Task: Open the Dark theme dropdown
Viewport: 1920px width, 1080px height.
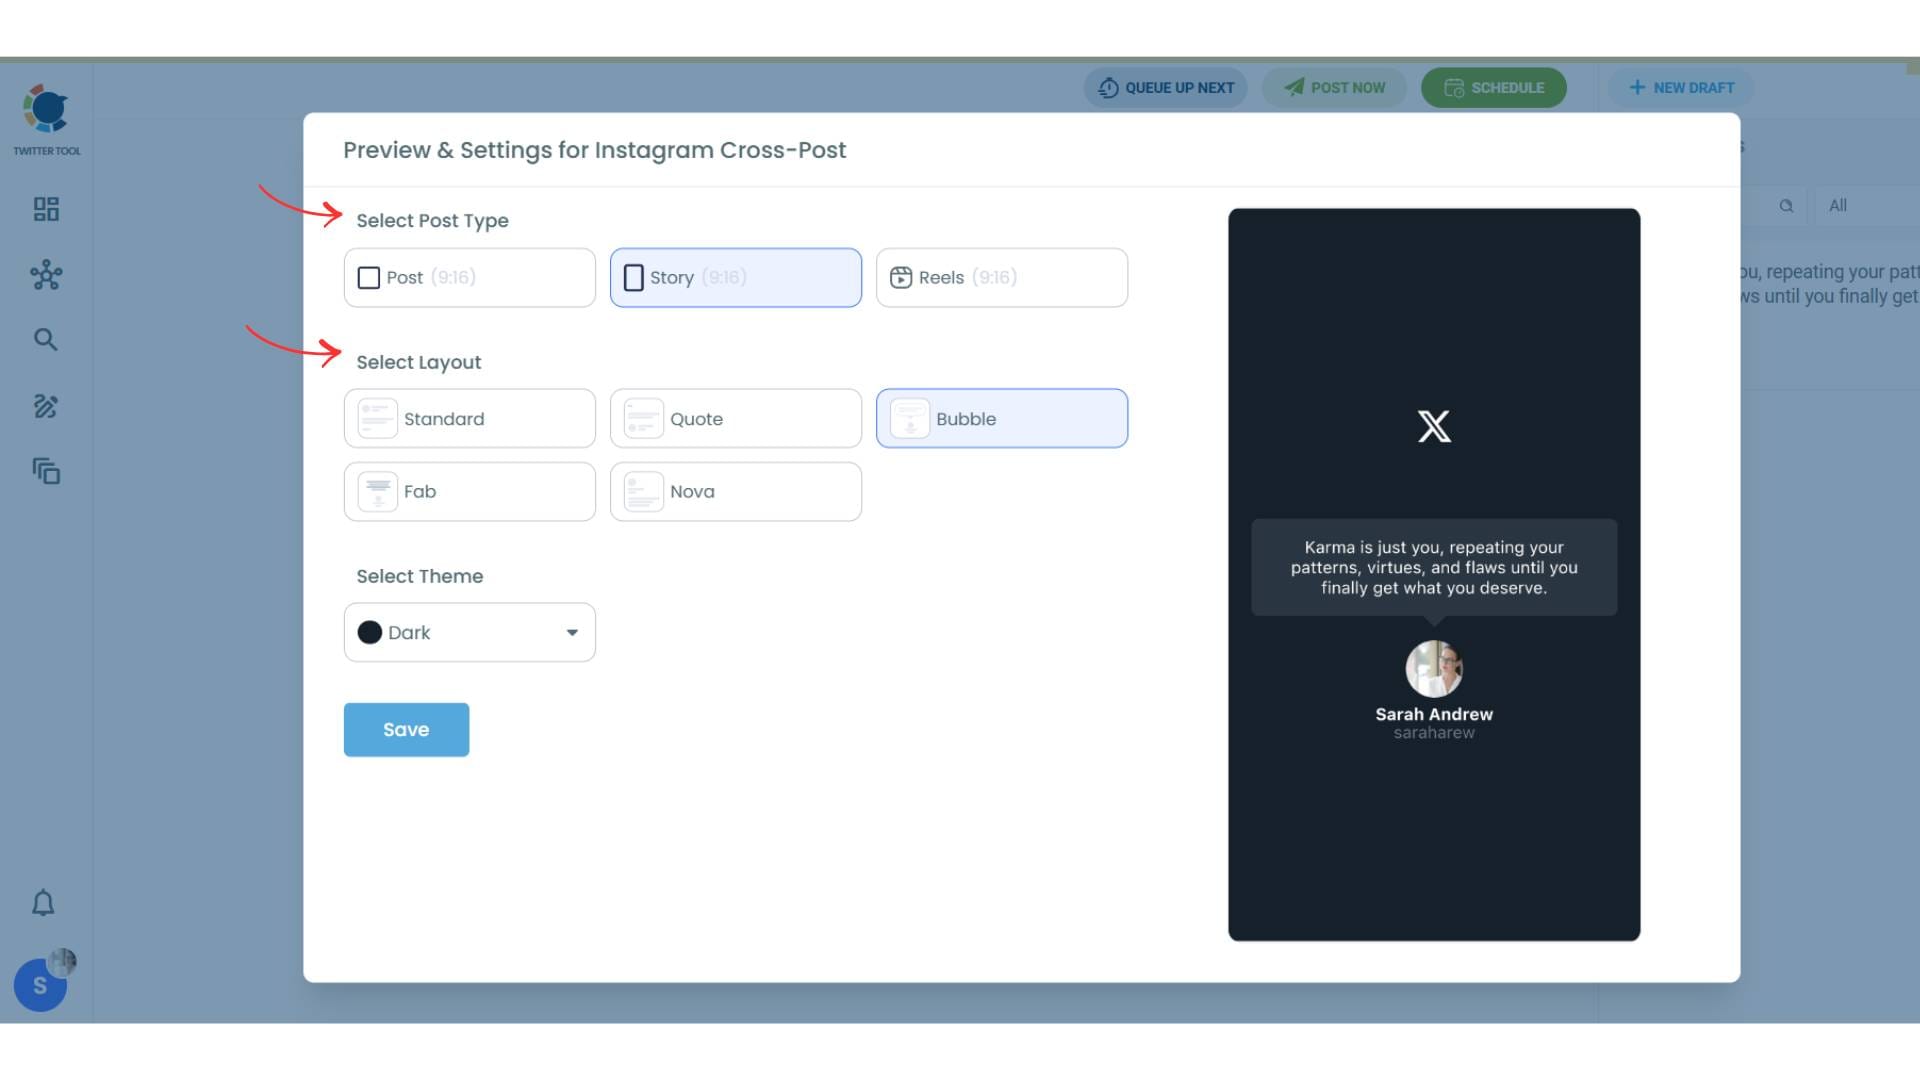Action: (469, 632)
